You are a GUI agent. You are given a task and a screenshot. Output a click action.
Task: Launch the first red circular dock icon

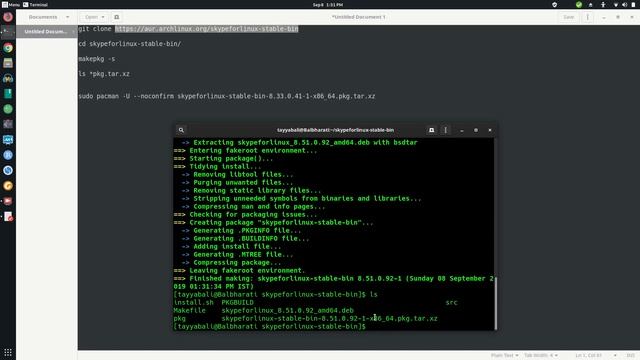pos(8,17)
